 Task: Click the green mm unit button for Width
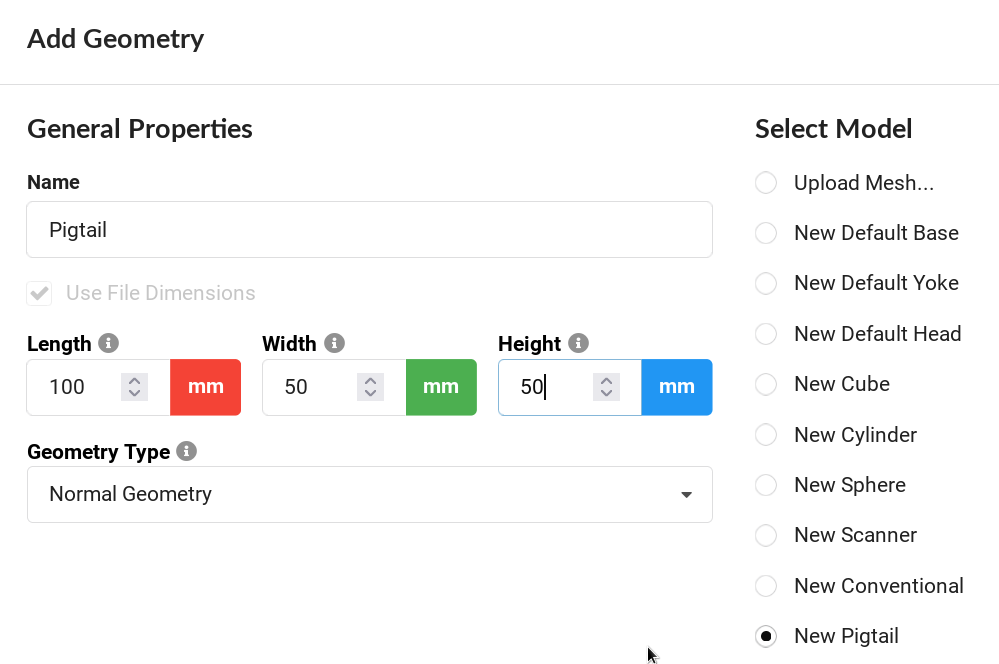[x=441, y=387]
